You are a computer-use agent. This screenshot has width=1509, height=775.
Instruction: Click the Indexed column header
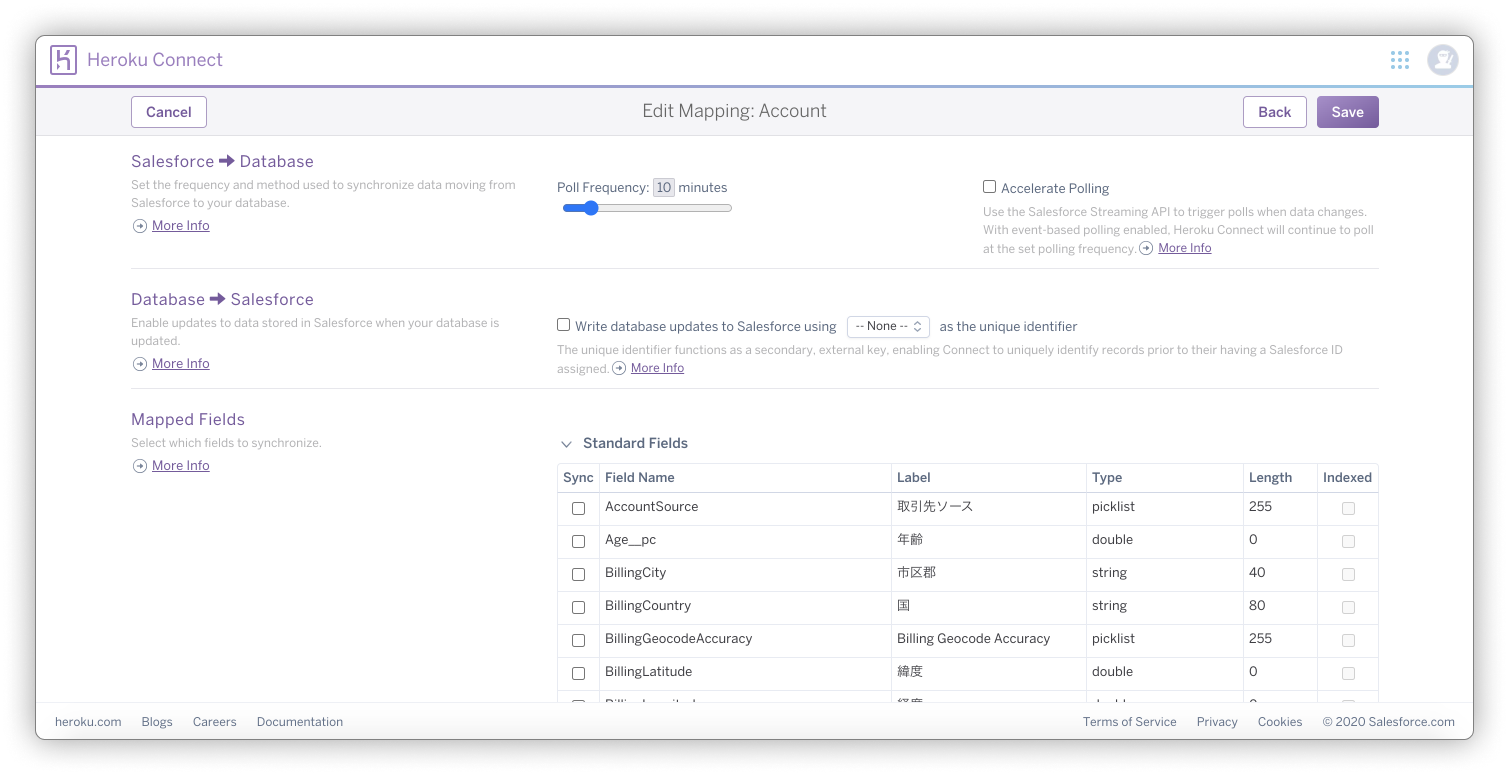click(x=1347, y=478)
